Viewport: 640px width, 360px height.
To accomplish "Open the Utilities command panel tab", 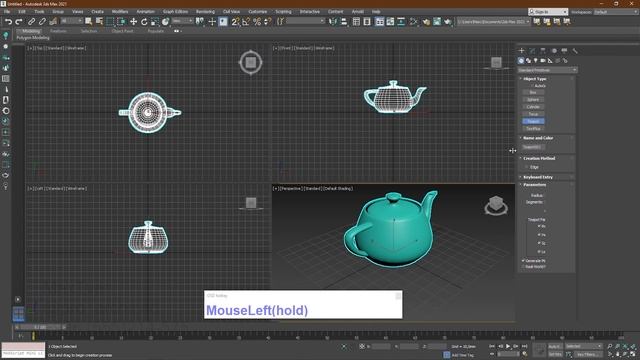I will [x=575, y=51].
